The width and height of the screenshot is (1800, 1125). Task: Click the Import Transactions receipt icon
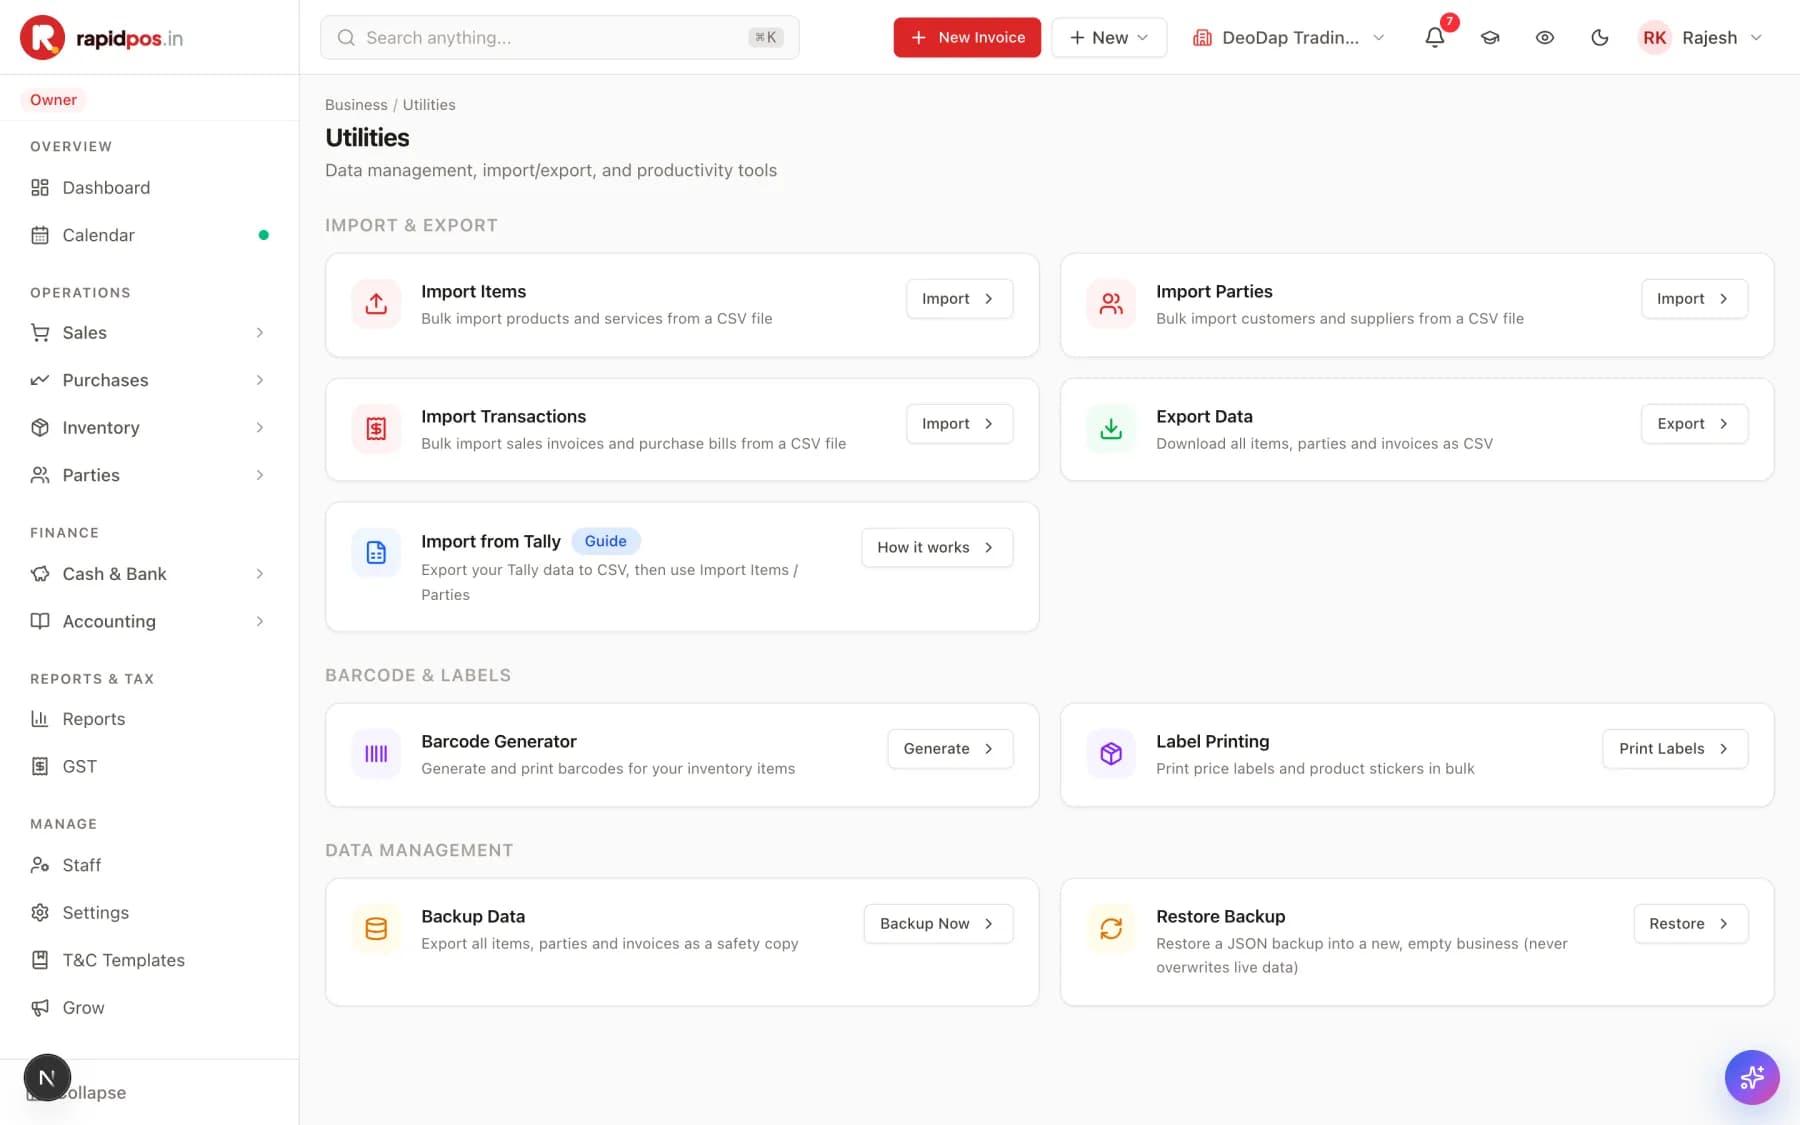click(376, 429)
